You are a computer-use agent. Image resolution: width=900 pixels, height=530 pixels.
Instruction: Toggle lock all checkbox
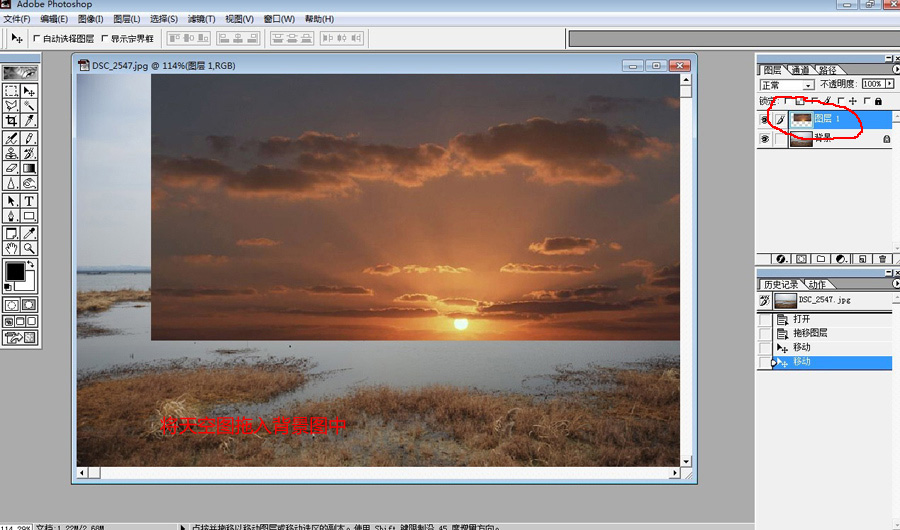(867, 101)
